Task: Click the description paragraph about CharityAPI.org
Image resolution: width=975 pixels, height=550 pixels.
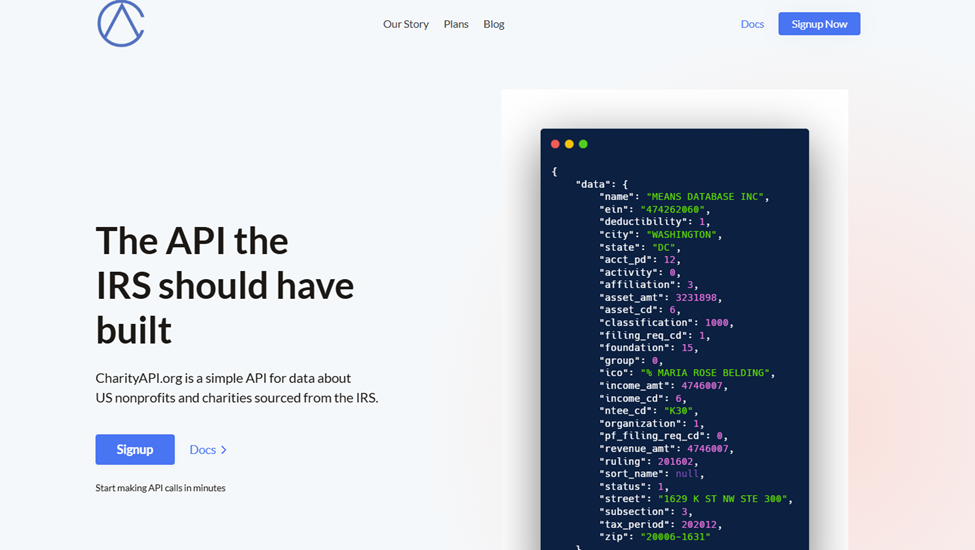Action: (237, 388)
